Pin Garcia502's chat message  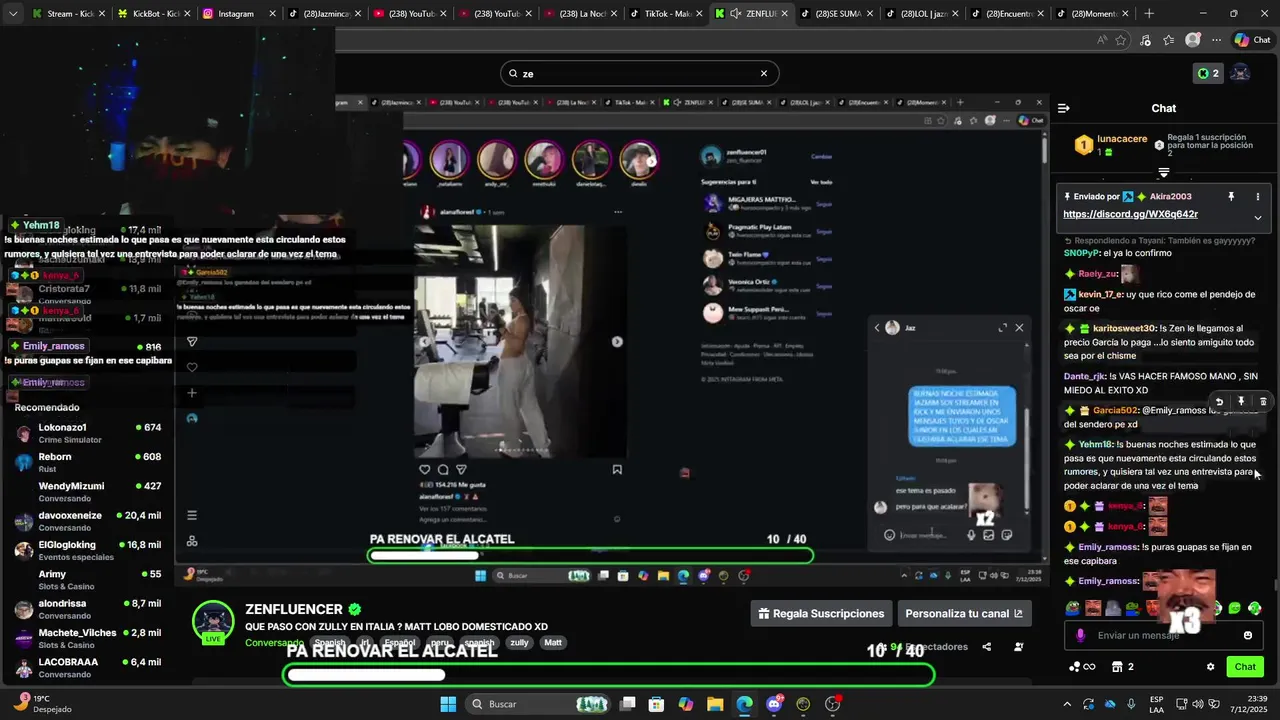1241,401
